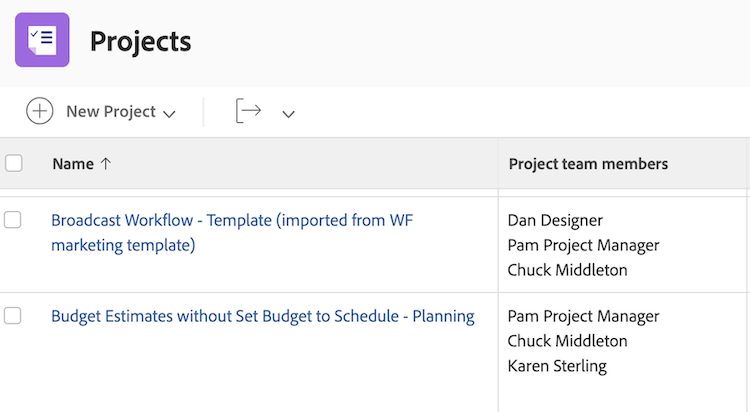Click the Project team members column header
Image resolution: width=750 pixels, height=412 pixels.
click(x=588, y=164)
